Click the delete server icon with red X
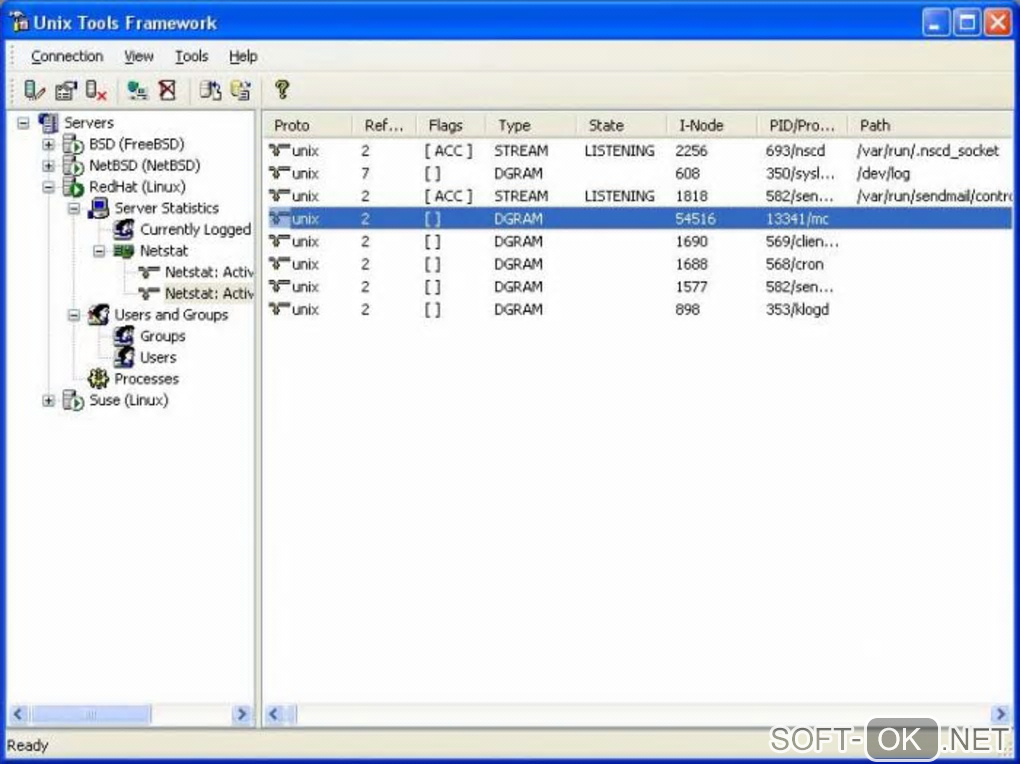 click(x=96, y=90)
